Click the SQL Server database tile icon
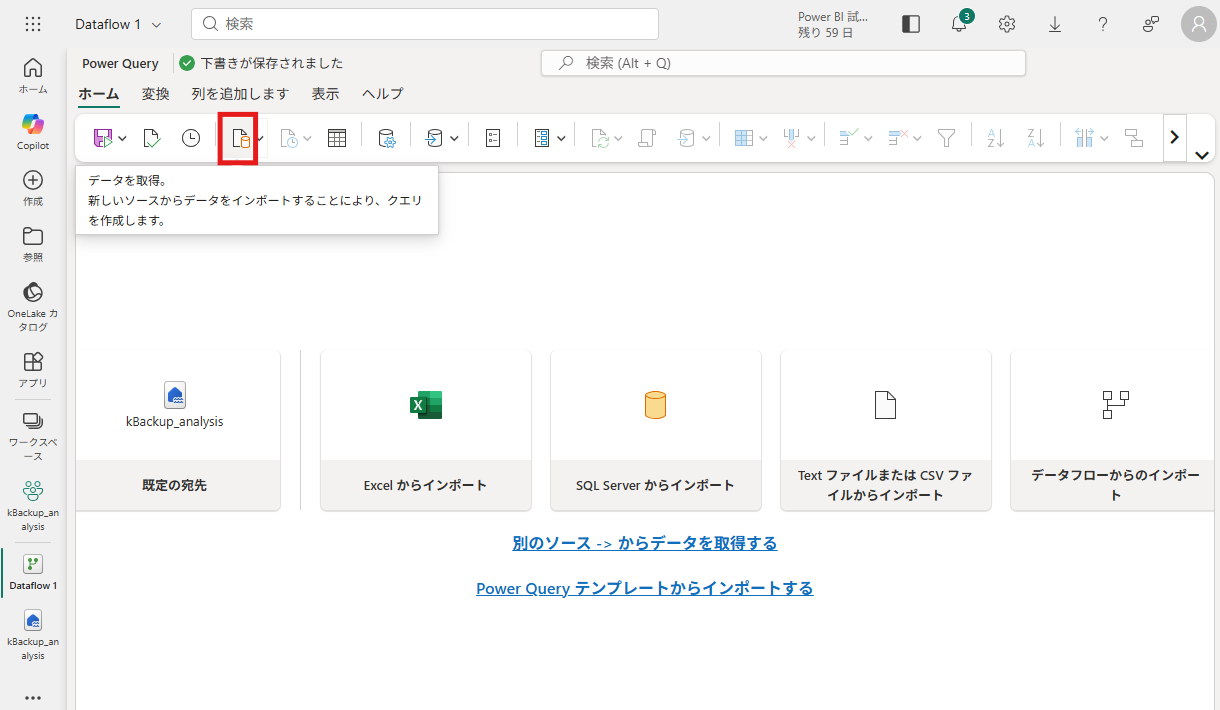 point(655,405)
